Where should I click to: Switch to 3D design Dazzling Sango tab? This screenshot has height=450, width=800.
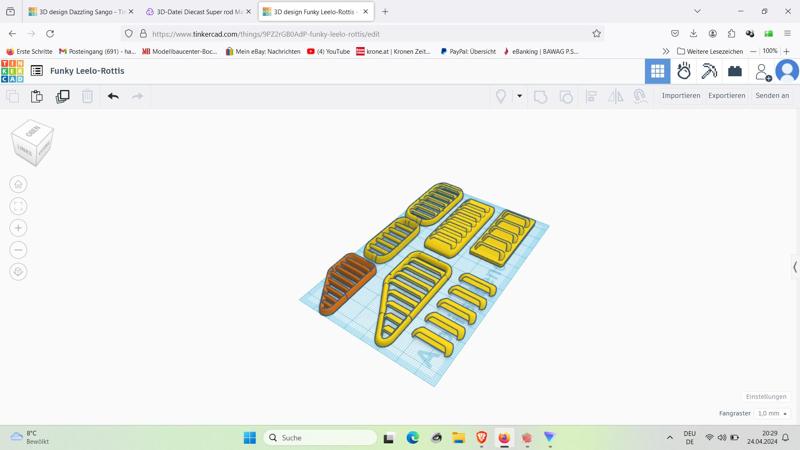tap(81, 12)
